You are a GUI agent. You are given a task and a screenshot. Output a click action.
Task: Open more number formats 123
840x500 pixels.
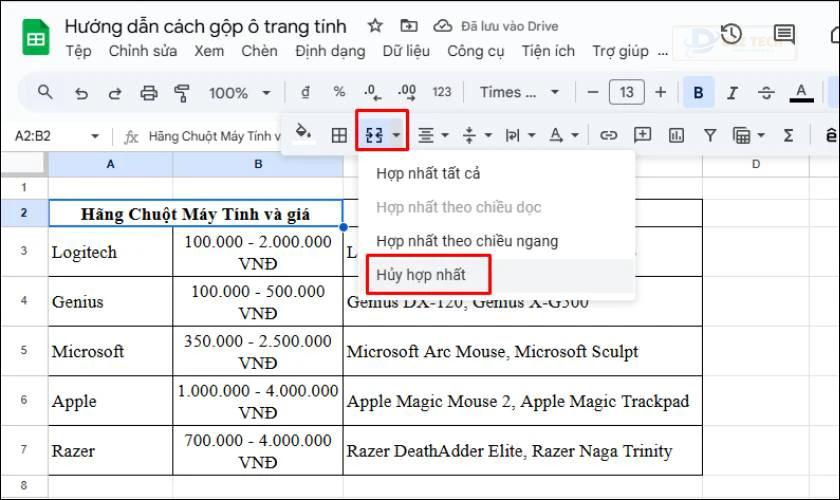pyautogui.click(x=442, y=92)
